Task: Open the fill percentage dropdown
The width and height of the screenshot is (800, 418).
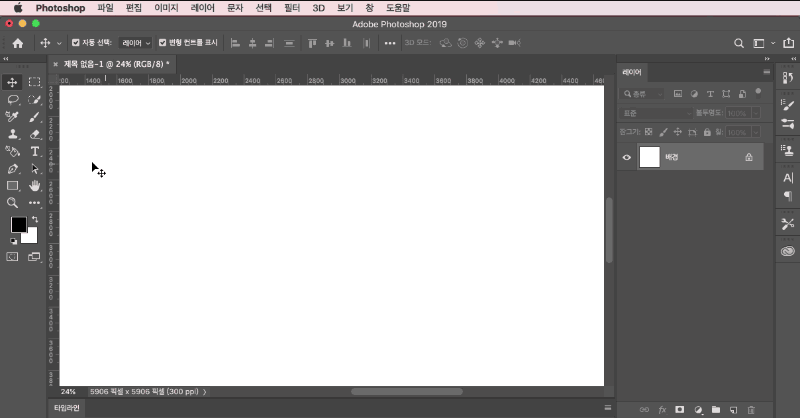Action: click(756, 132)
